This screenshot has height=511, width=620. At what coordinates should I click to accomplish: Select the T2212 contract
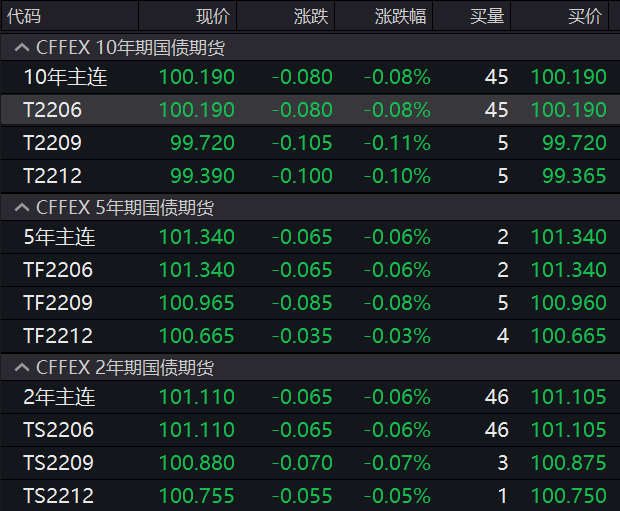(52, 176)
